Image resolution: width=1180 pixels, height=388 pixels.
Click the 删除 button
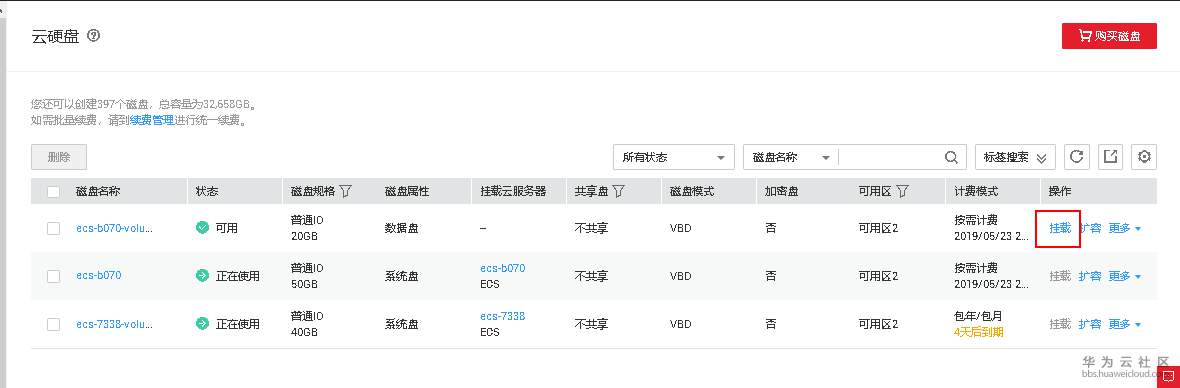(x=59, y=157)
